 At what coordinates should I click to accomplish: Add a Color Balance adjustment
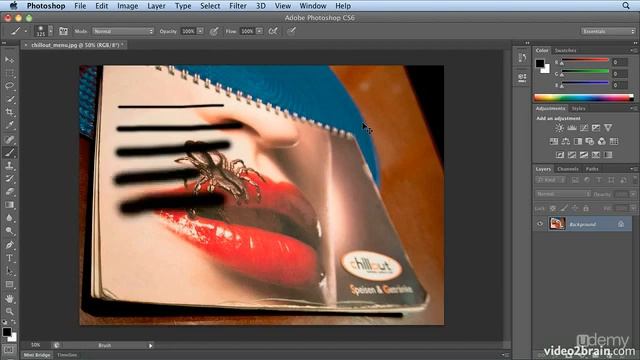[566, 141]
